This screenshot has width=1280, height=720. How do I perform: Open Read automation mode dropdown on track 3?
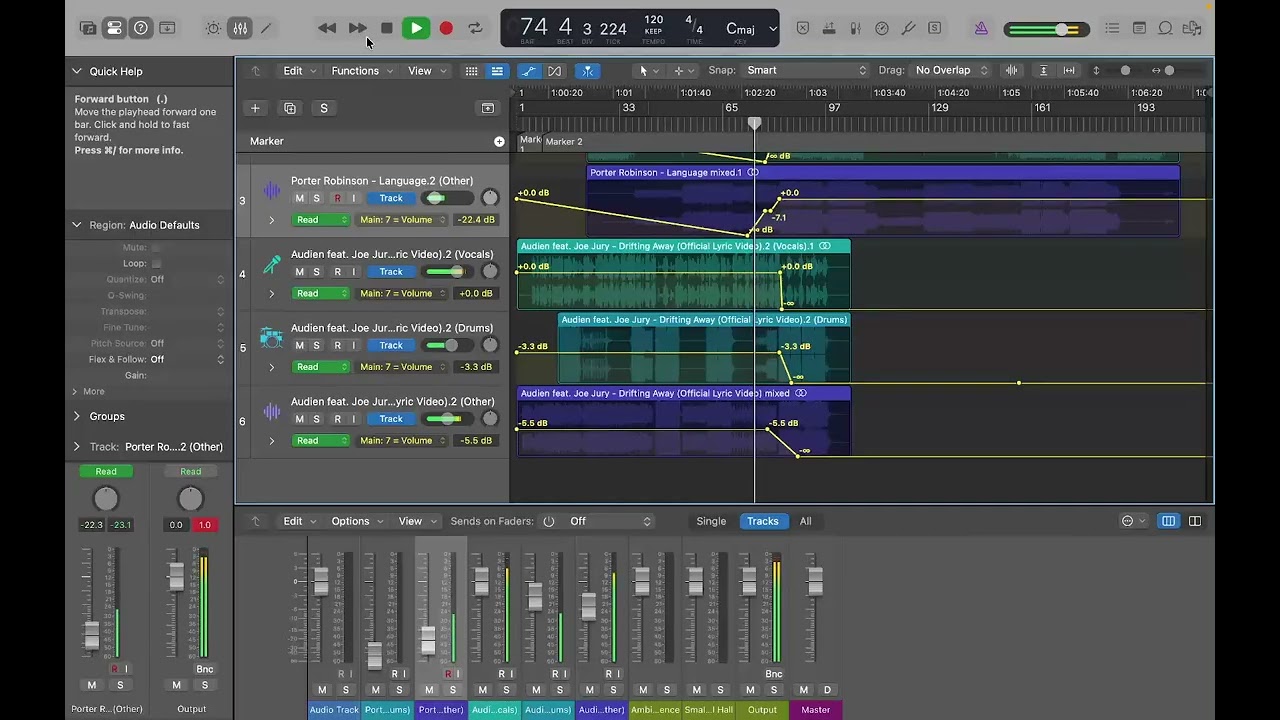321,220
